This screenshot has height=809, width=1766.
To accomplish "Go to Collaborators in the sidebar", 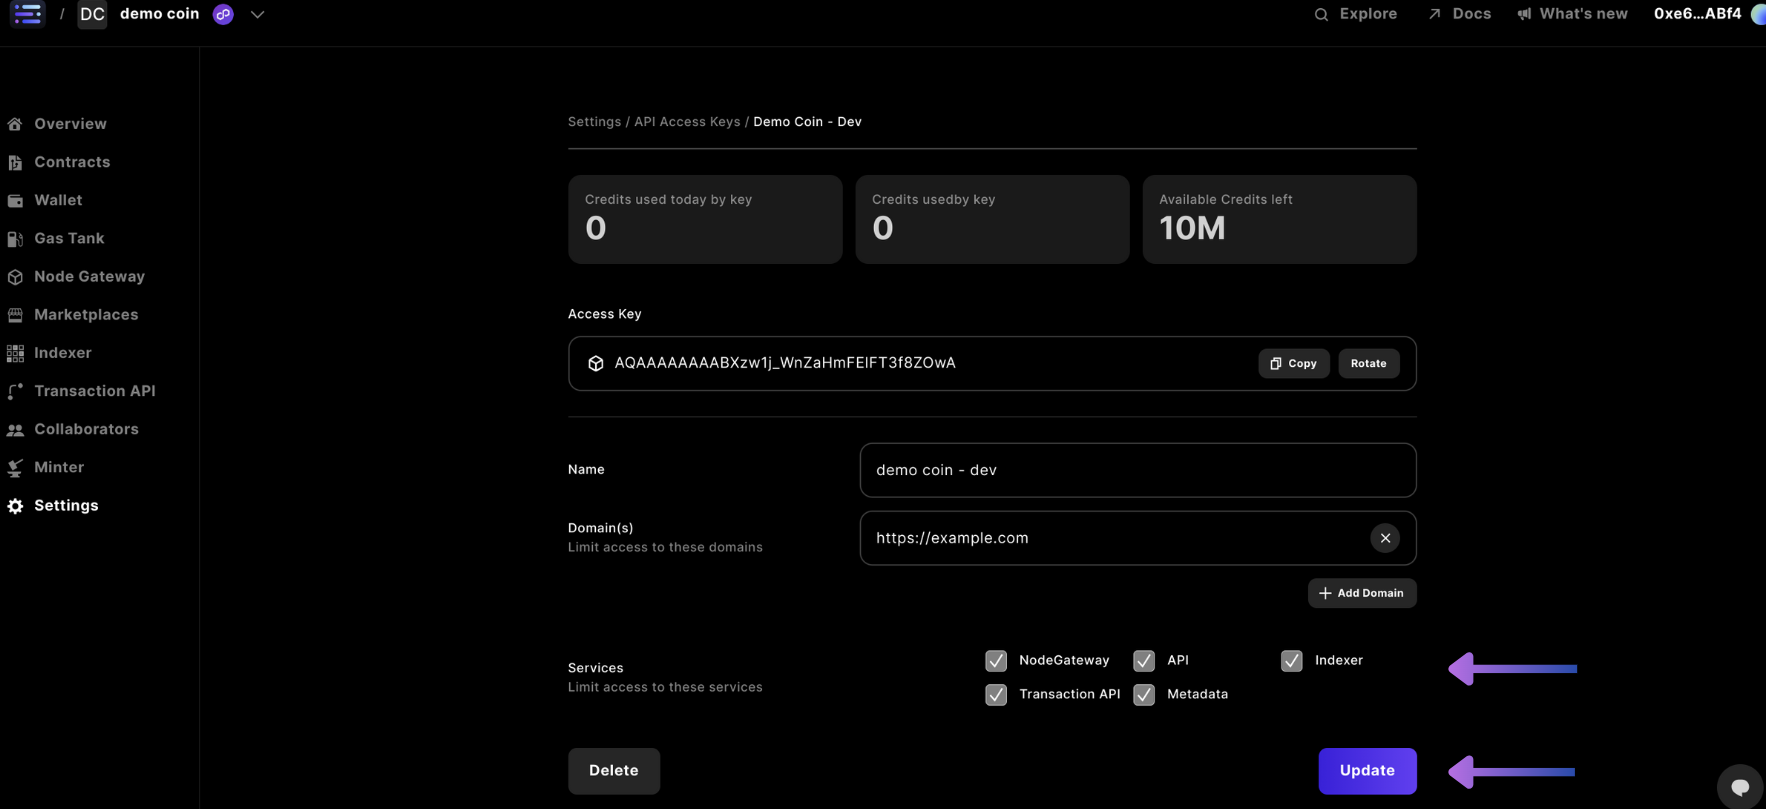I will click(x=86, y=429).
